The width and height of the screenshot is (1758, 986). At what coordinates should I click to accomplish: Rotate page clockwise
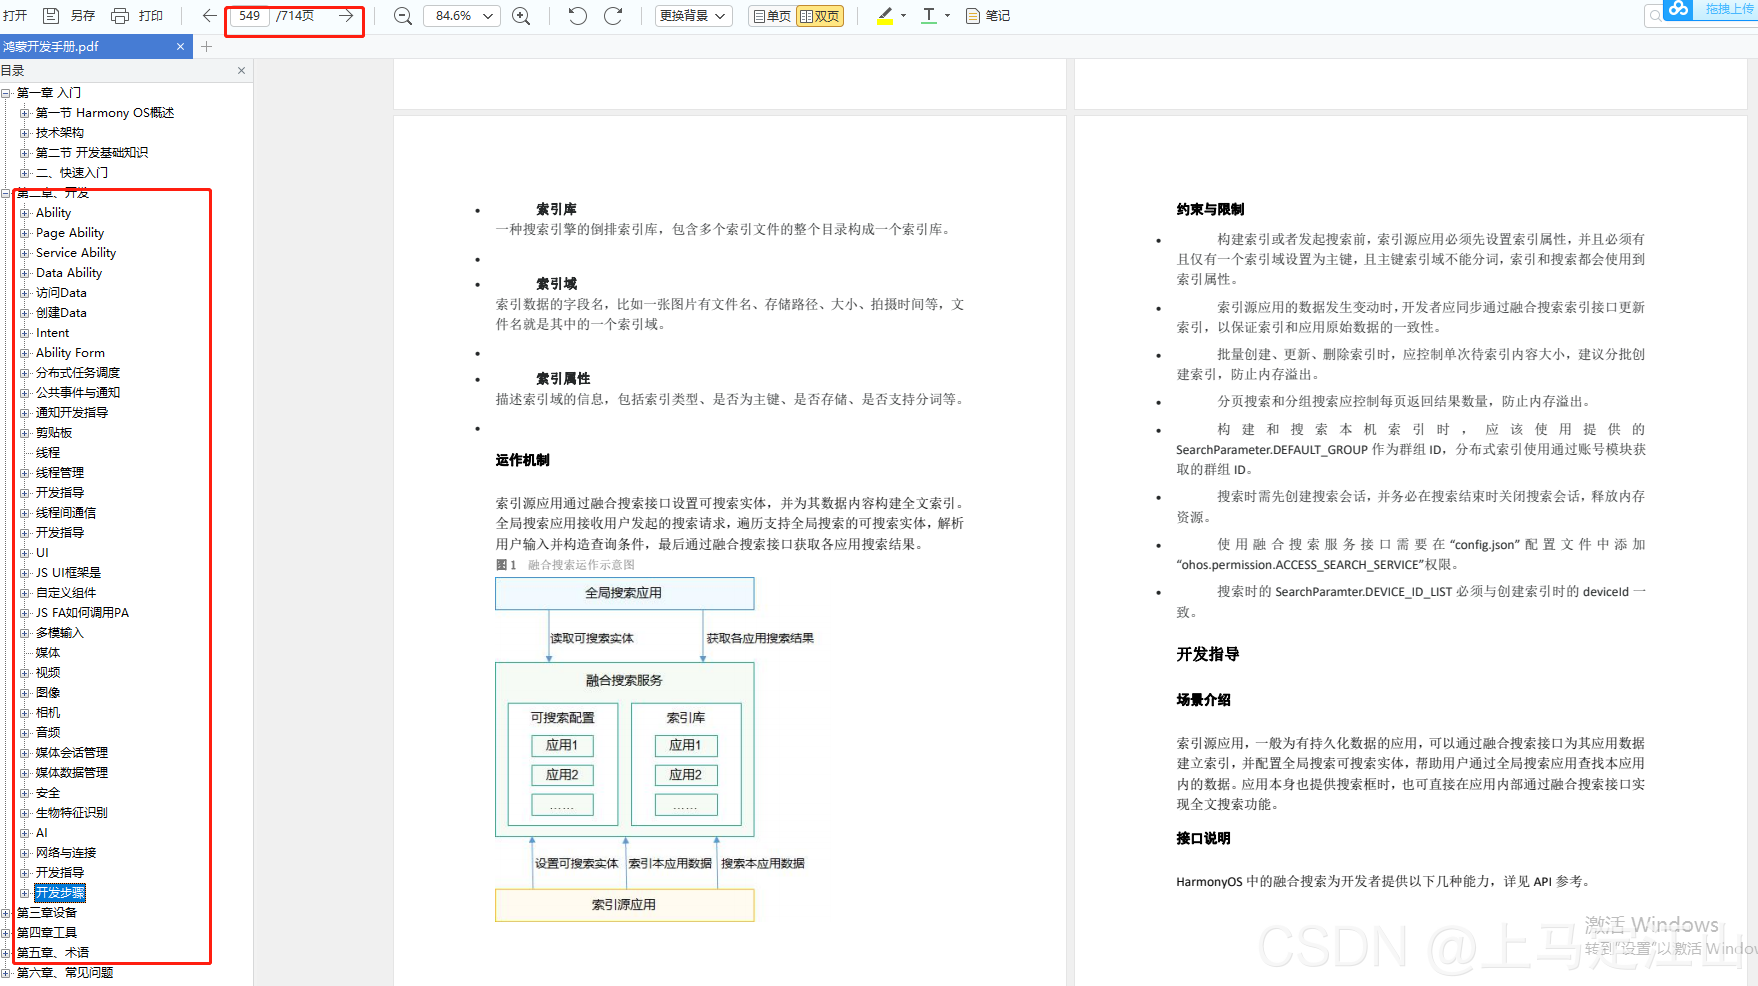tap(614, 16)
